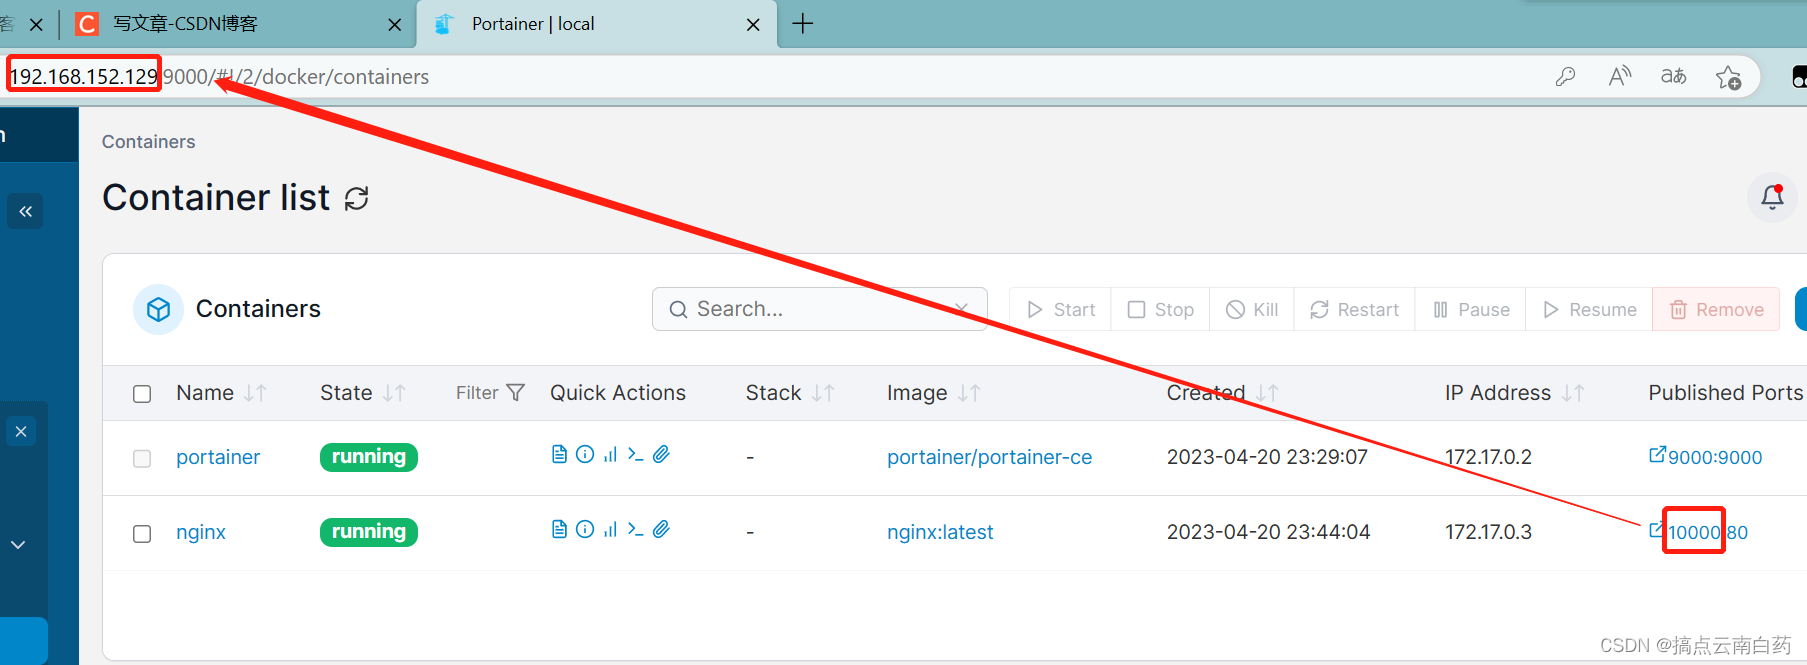Clear the search box with X icon
The width and height of the screenshot is (1807, 665).
coord(961,309)
